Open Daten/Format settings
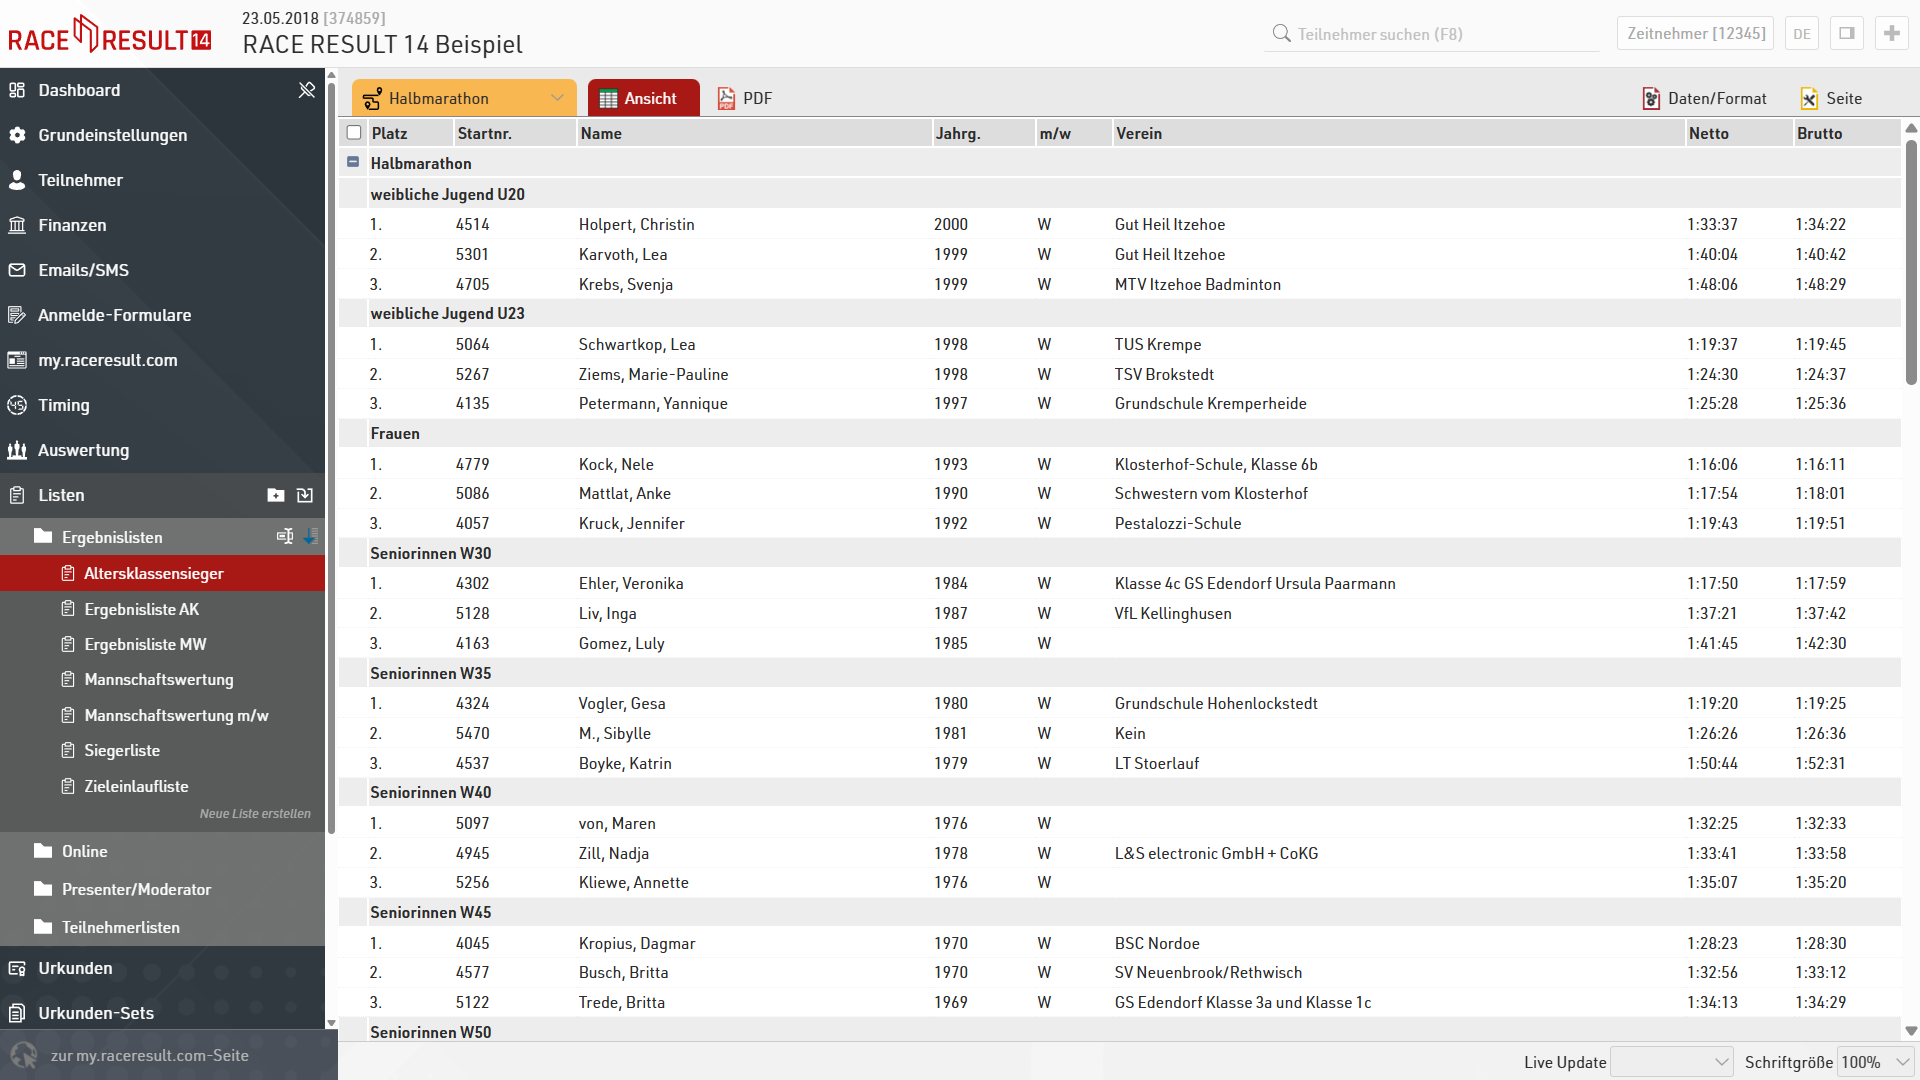 (1704, 98)
